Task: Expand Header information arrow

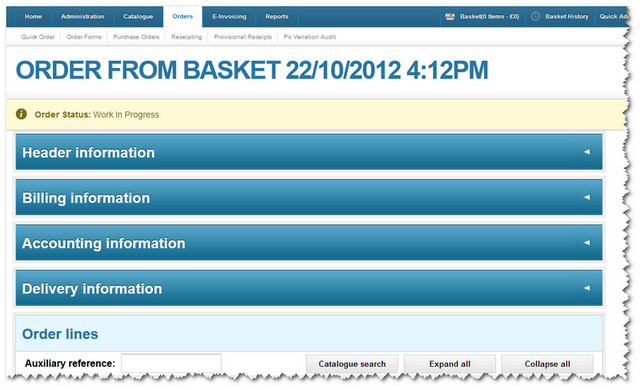Action: (587, 152)
